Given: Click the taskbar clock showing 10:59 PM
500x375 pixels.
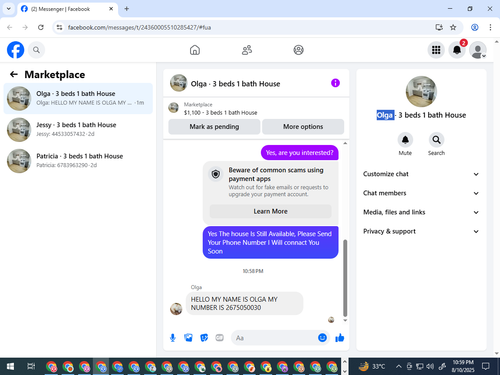Looking at the screenshot, I should pyautogui.click(x=463, y=366).
